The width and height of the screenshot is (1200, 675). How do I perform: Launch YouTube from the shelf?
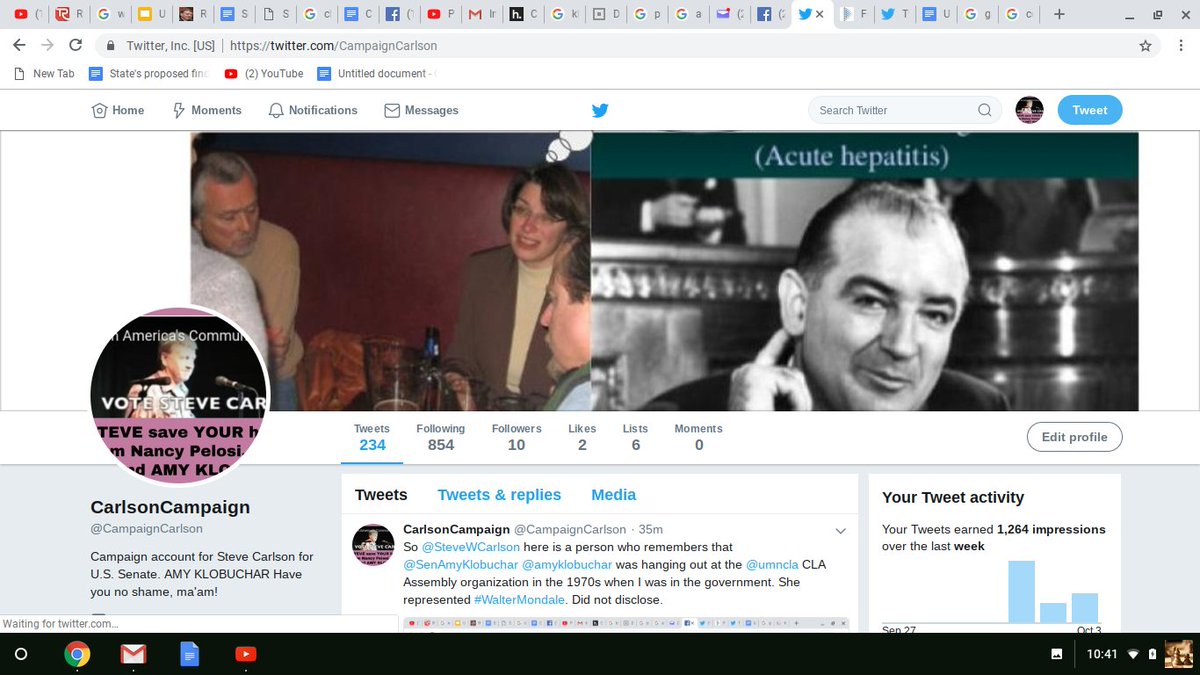coord(245,654)
